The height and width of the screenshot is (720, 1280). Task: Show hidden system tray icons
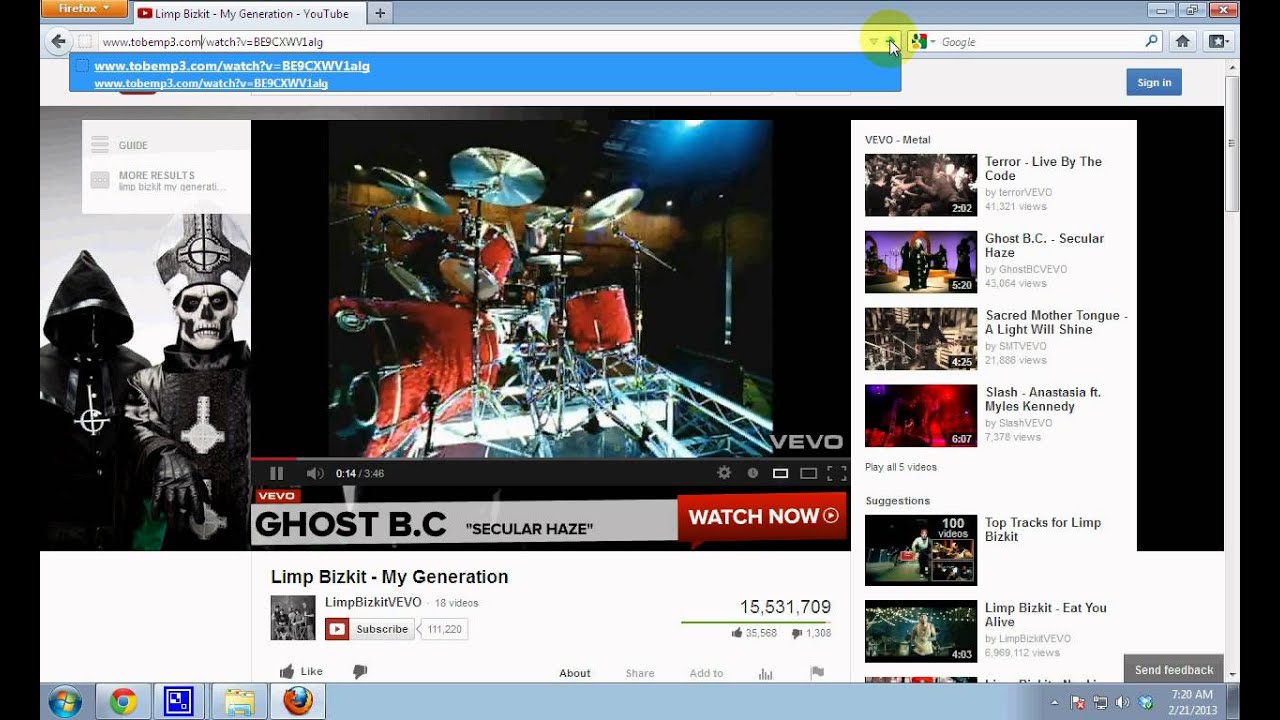tap(1054, 703)
